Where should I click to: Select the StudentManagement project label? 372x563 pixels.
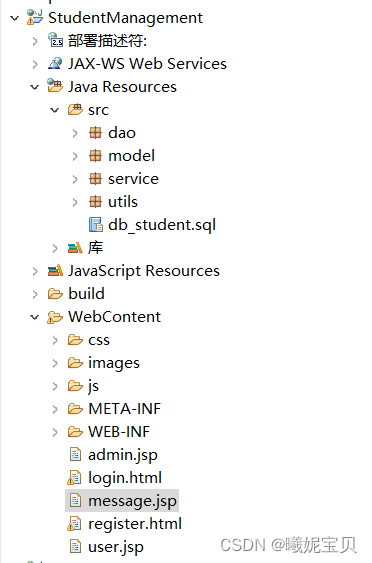pyautogui.click(x=125, y=18)
